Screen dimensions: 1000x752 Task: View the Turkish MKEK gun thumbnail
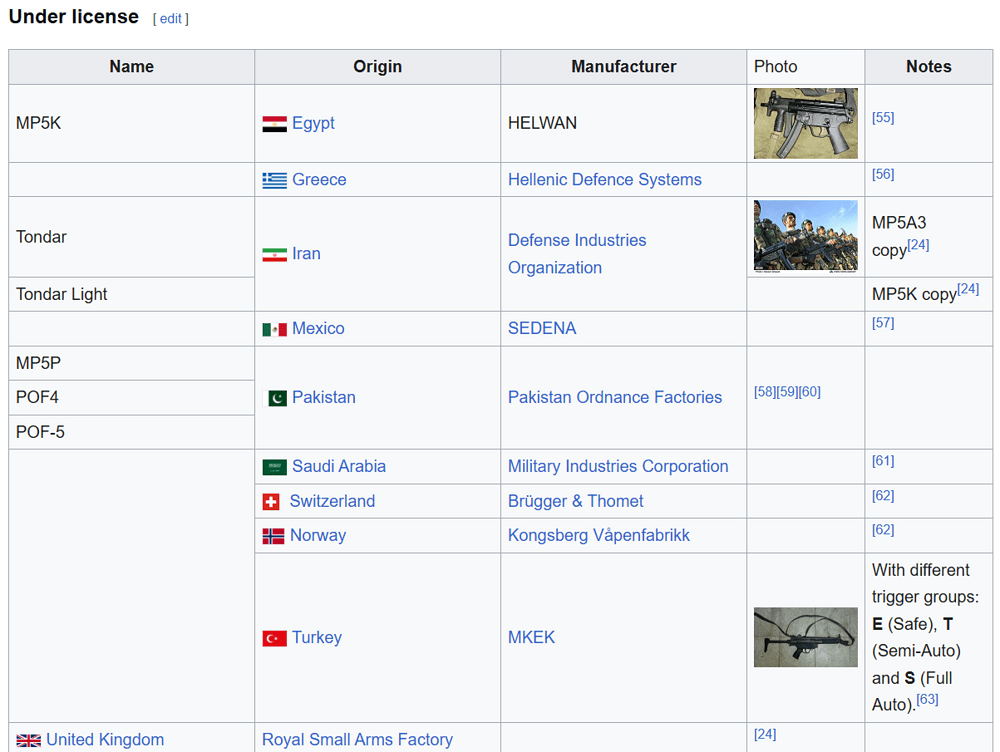coord(805,637)
